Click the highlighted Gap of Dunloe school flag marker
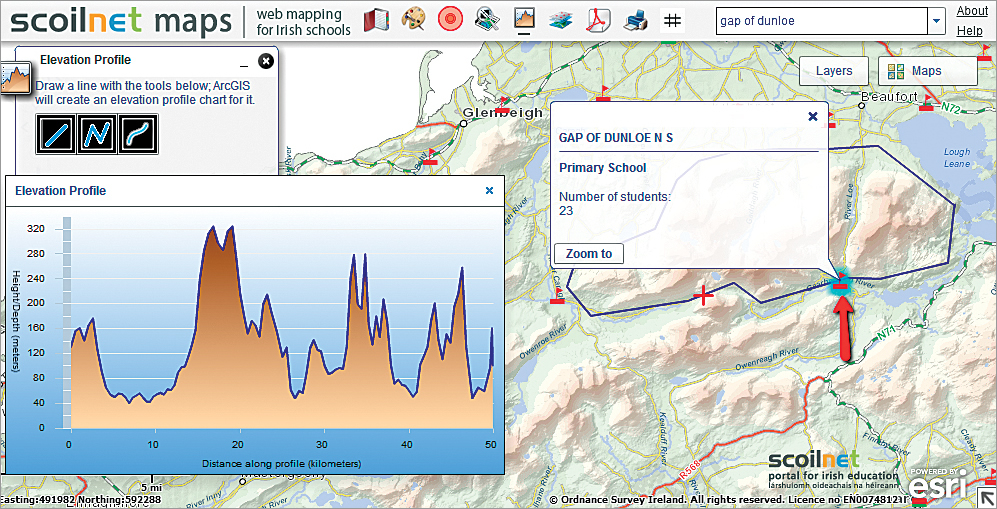The image size is (997, 509). tap(840, 283)
